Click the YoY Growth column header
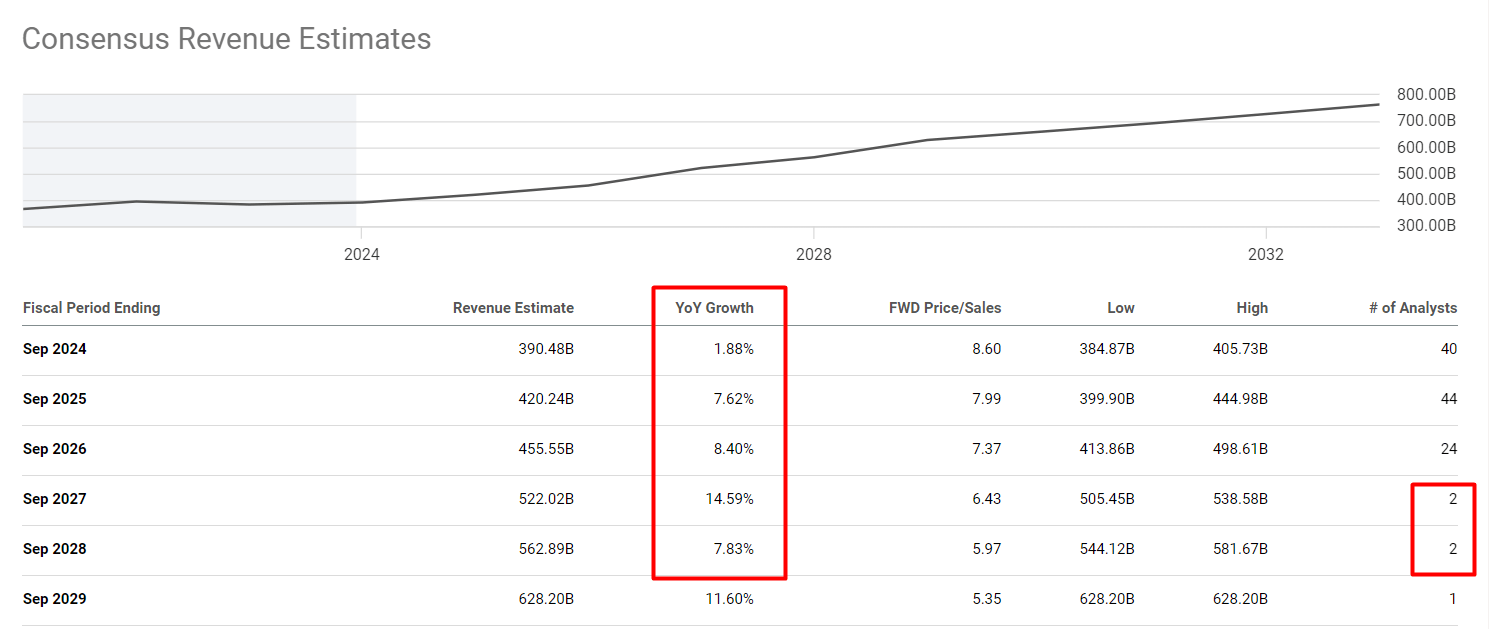The height and width of the screenshot is (629, 1489). (x=714, y=308)
